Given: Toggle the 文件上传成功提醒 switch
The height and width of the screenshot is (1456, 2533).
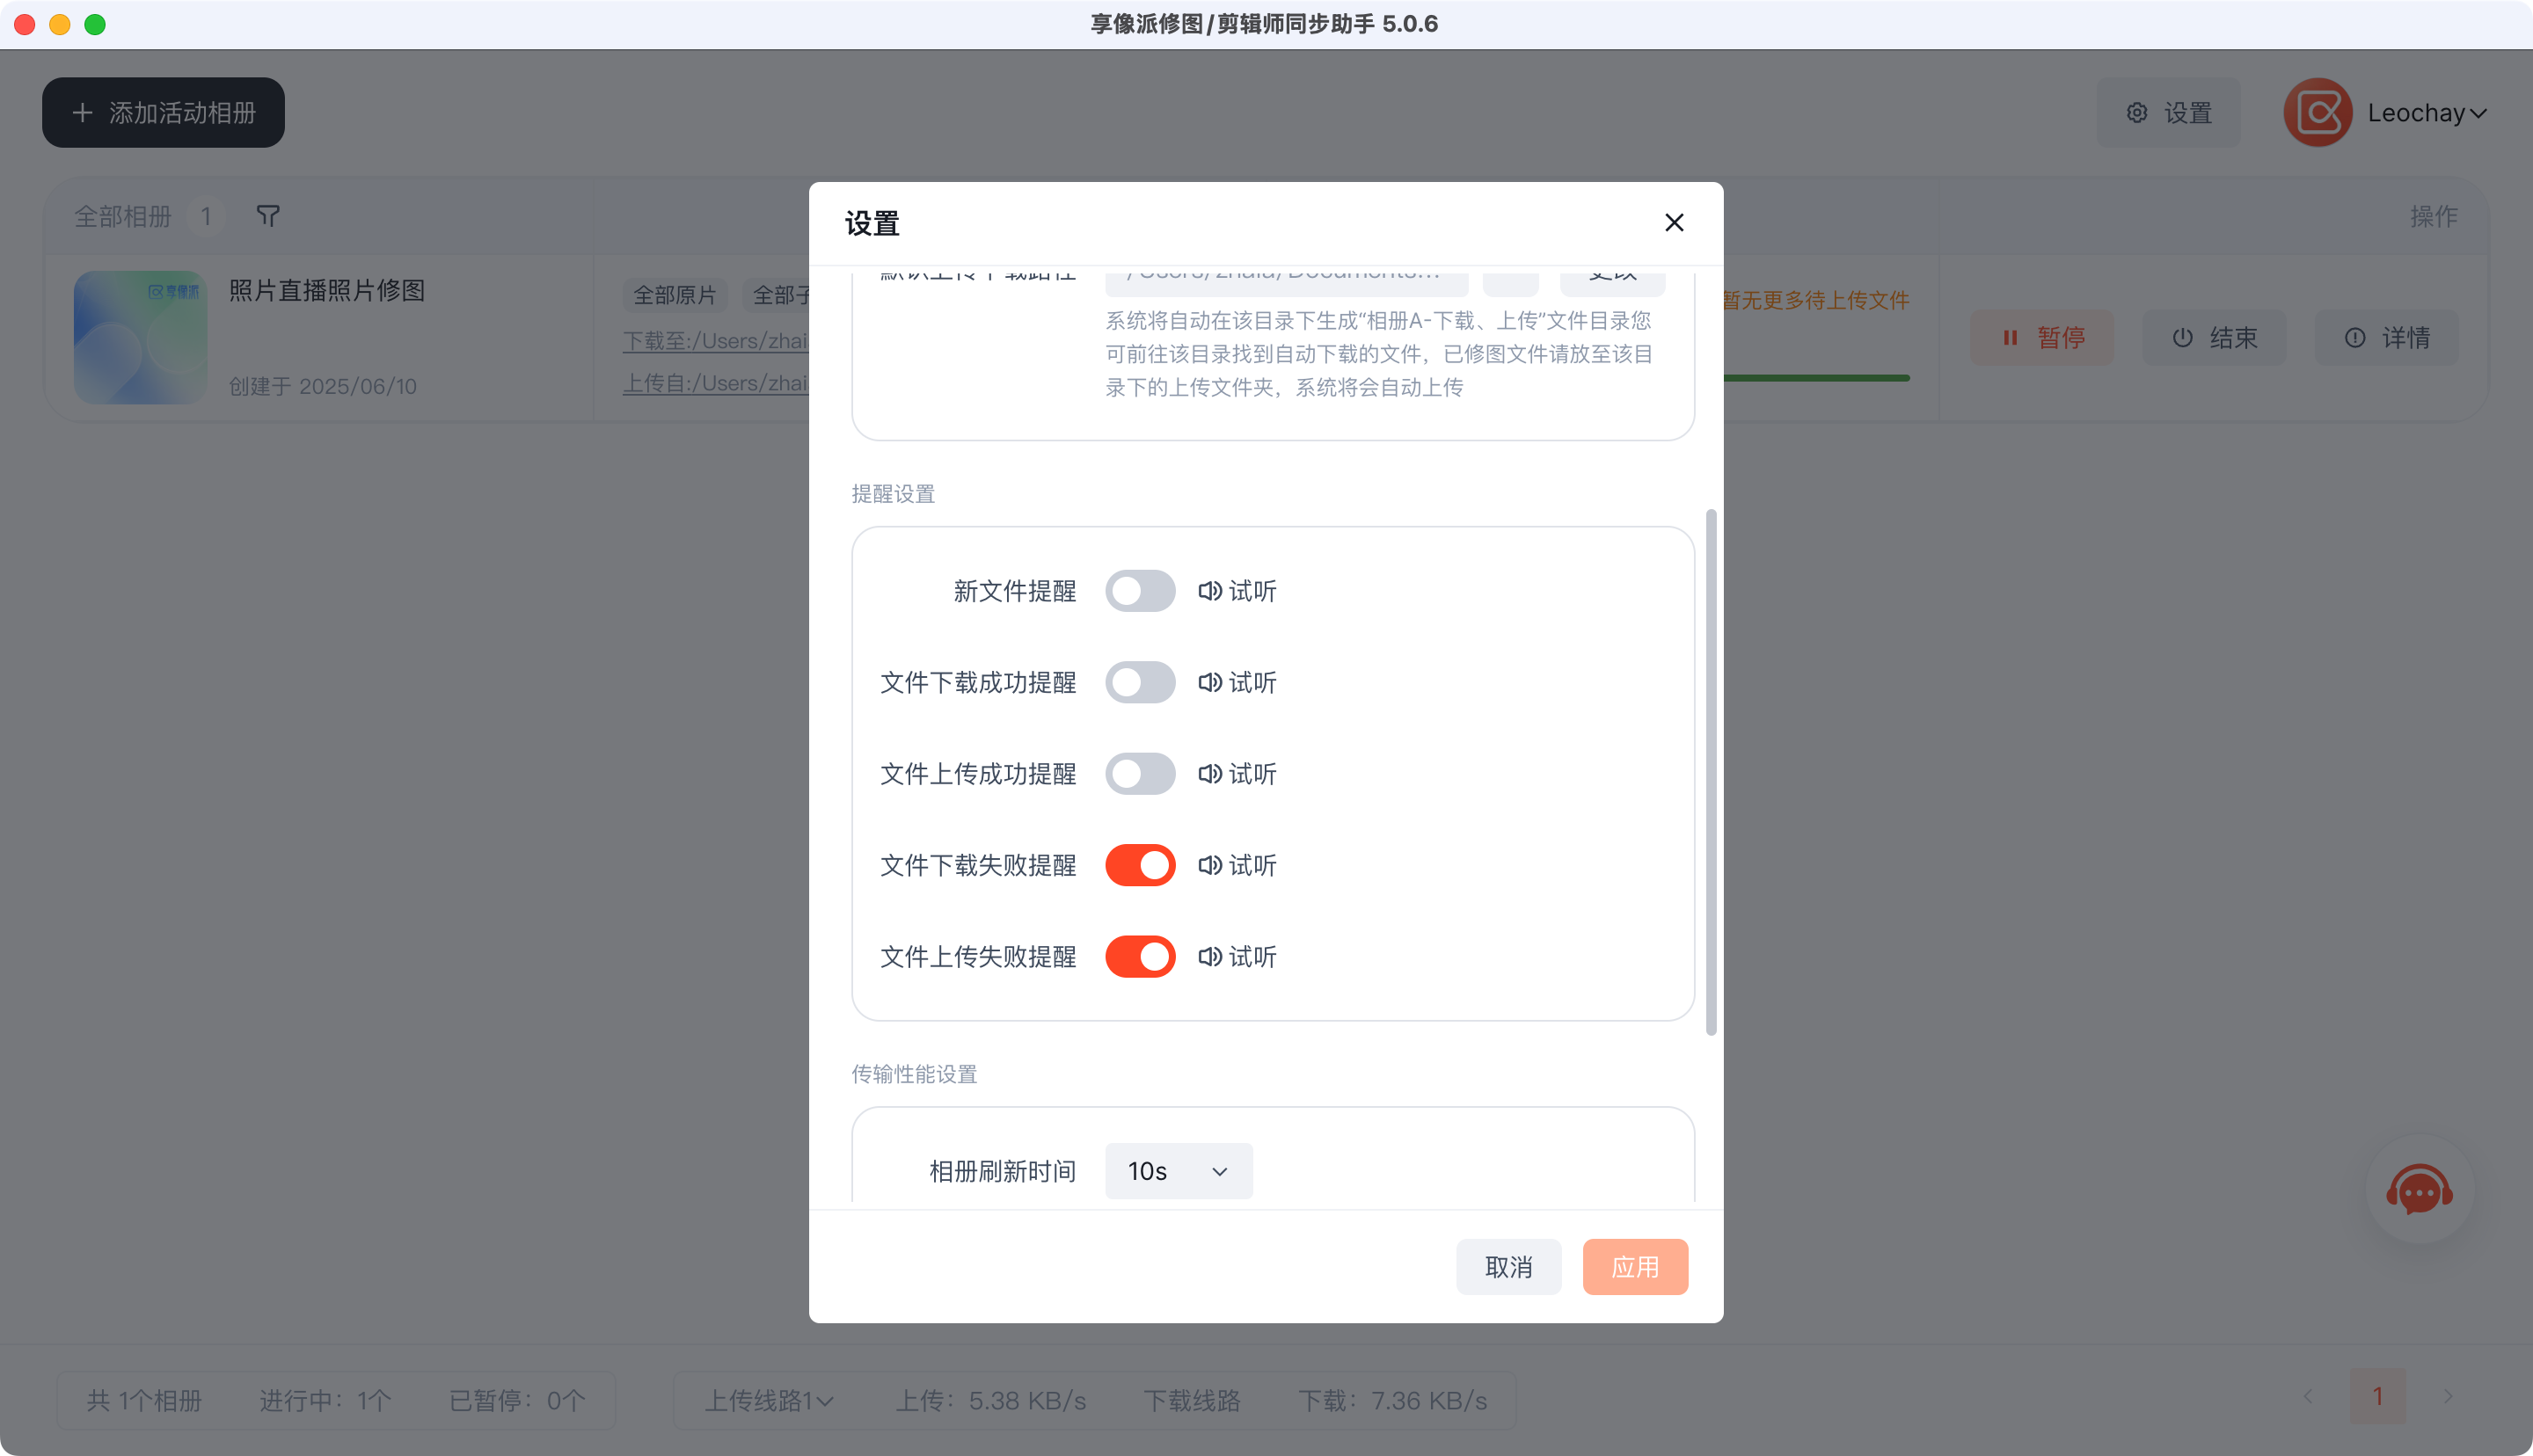Looking at the screenshot, I should pos(1140,774).
